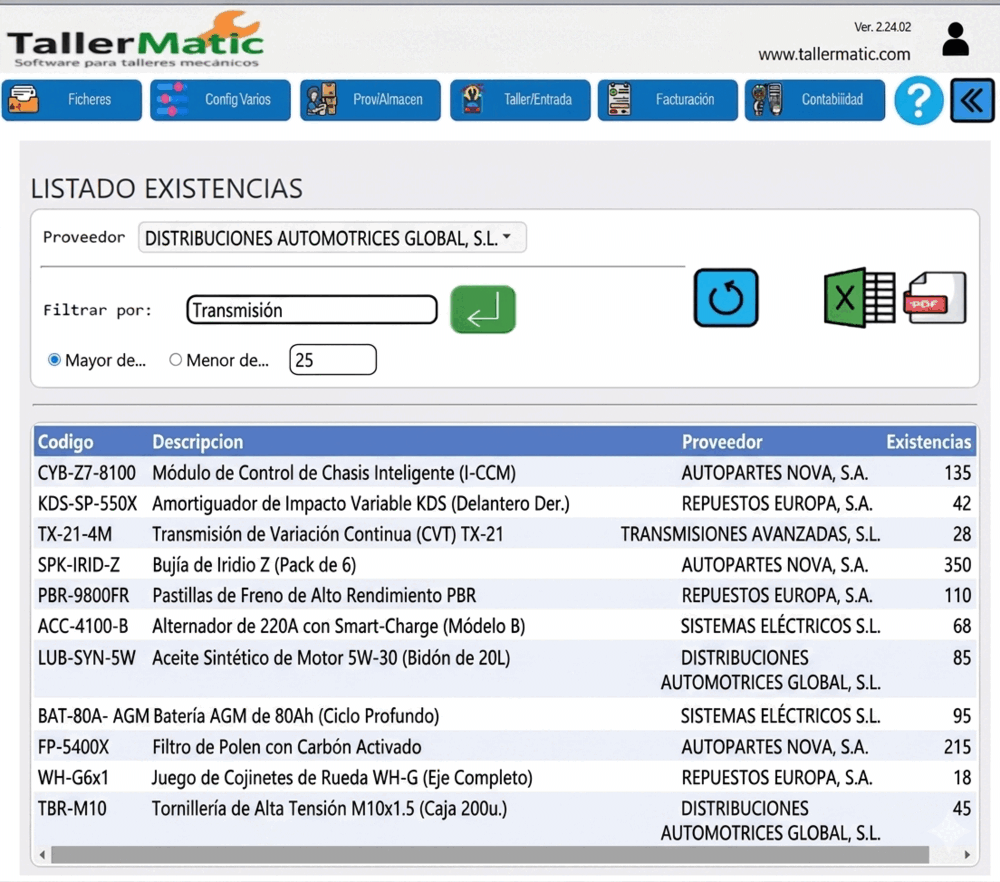The height and width of the screenshot is (882, 1000).
Task: Select the Mayor de... radio button
Action: [x=54, y=360]
